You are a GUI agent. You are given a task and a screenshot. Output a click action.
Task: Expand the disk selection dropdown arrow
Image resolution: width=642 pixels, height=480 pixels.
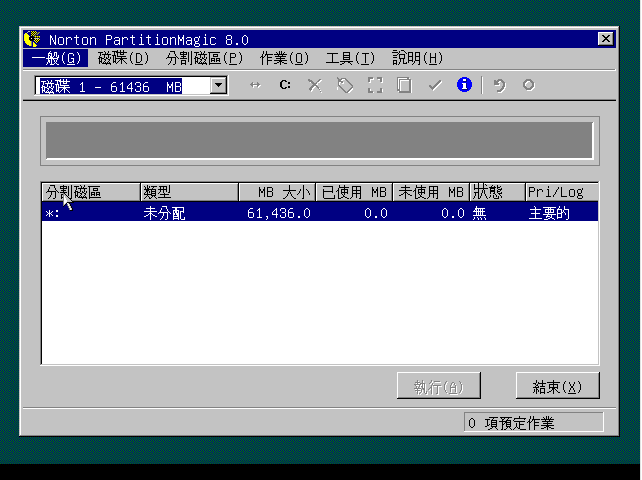tap(219, 86)
